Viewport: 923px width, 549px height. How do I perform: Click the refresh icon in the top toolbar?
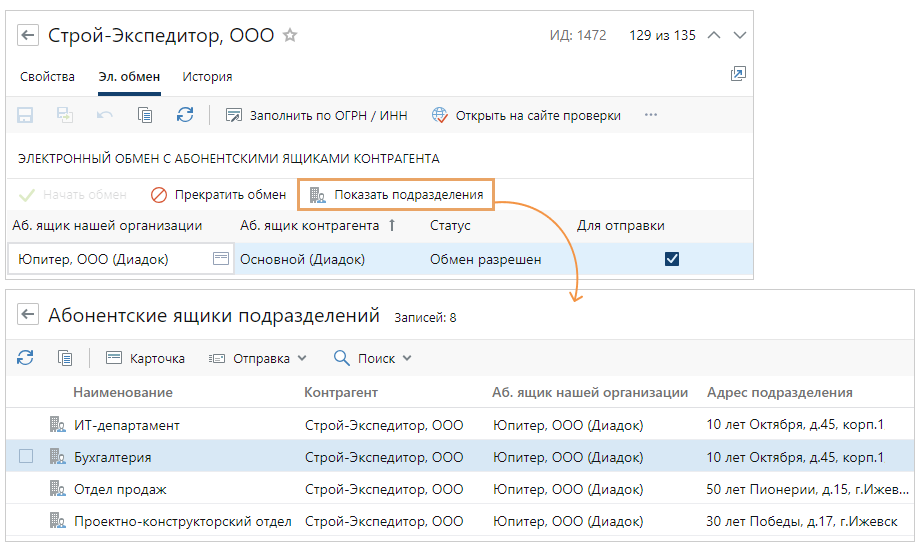tap(184, 115)
